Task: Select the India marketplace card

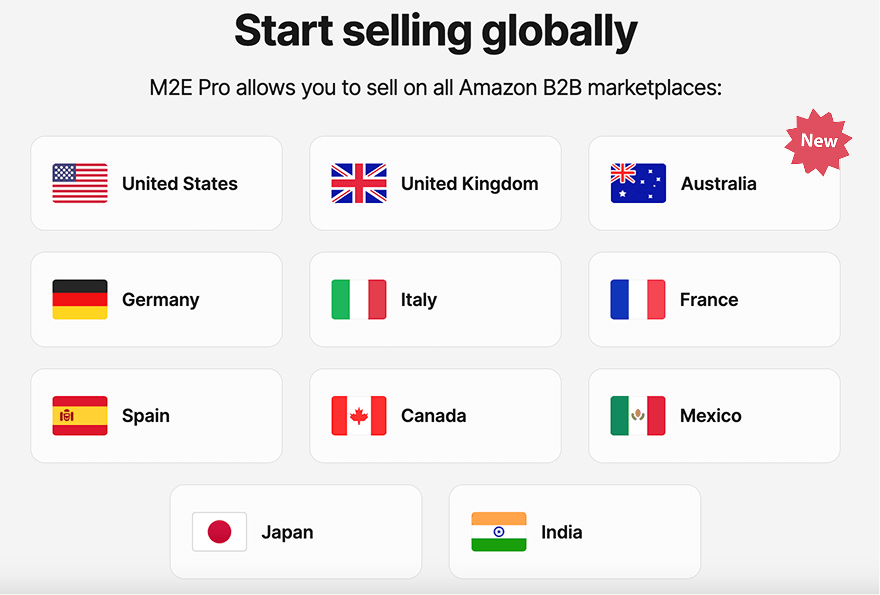Action: point(575,531)
